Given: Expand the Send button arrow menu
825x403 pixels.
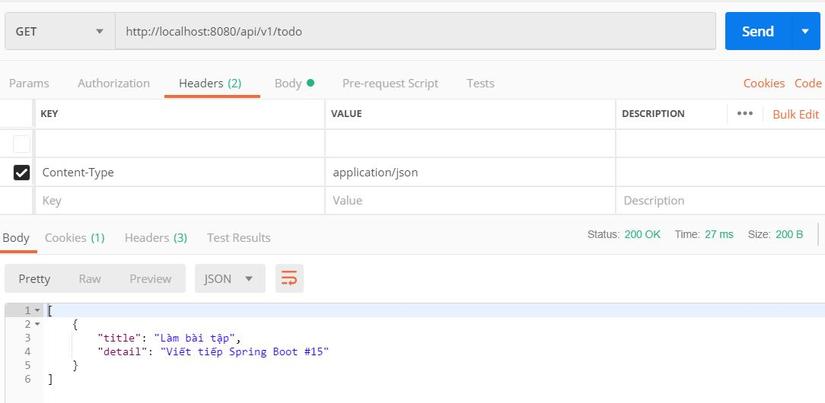Looking at the screenshot, I should click(805, 31).
